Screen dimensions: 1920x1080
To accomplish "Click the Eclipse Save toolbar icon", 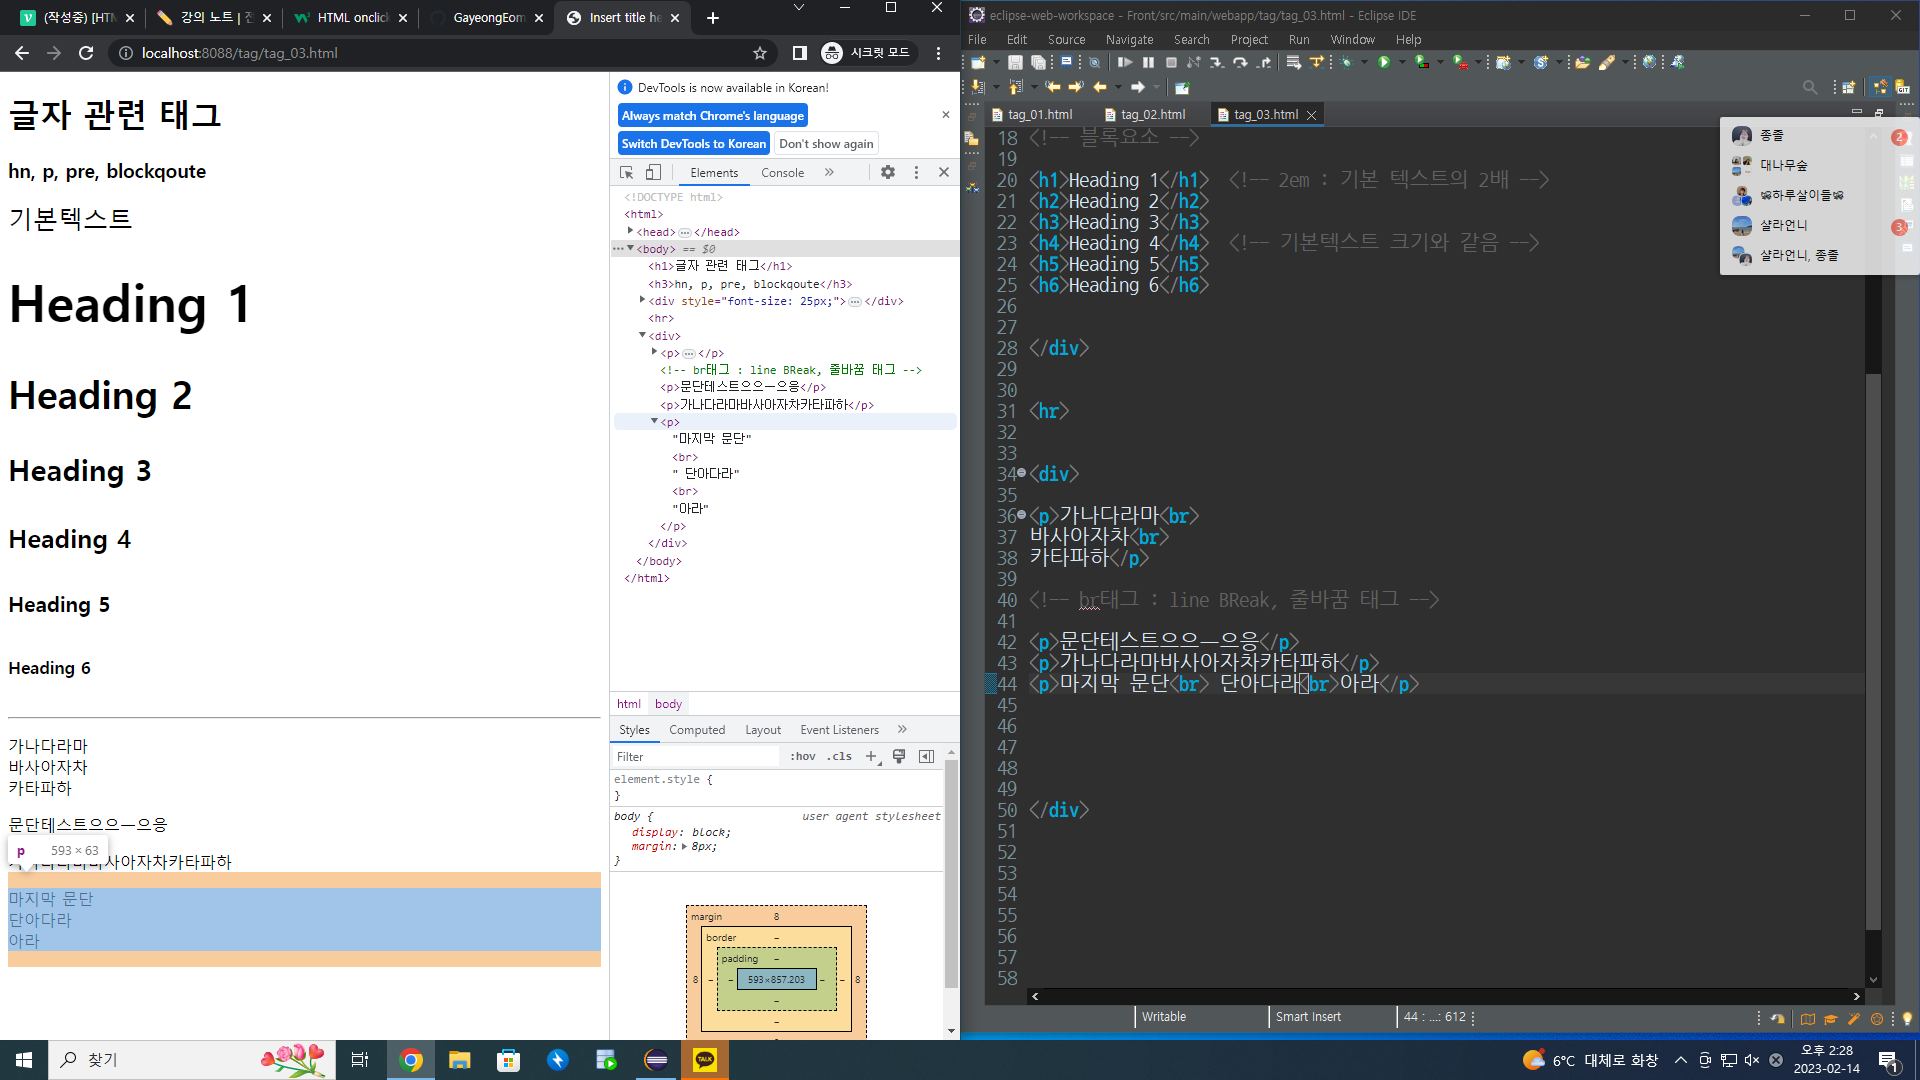I will [1015, 62].
